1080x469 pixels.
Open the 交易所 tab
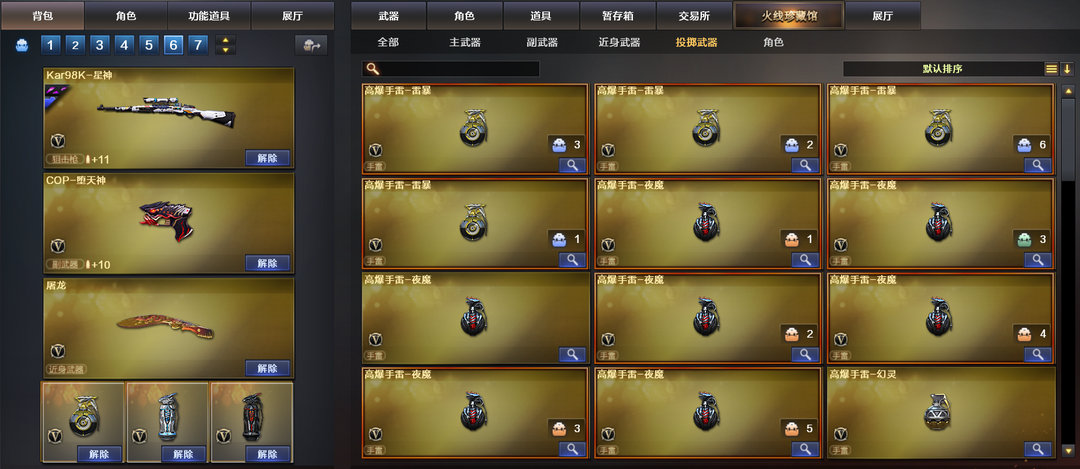694,15
